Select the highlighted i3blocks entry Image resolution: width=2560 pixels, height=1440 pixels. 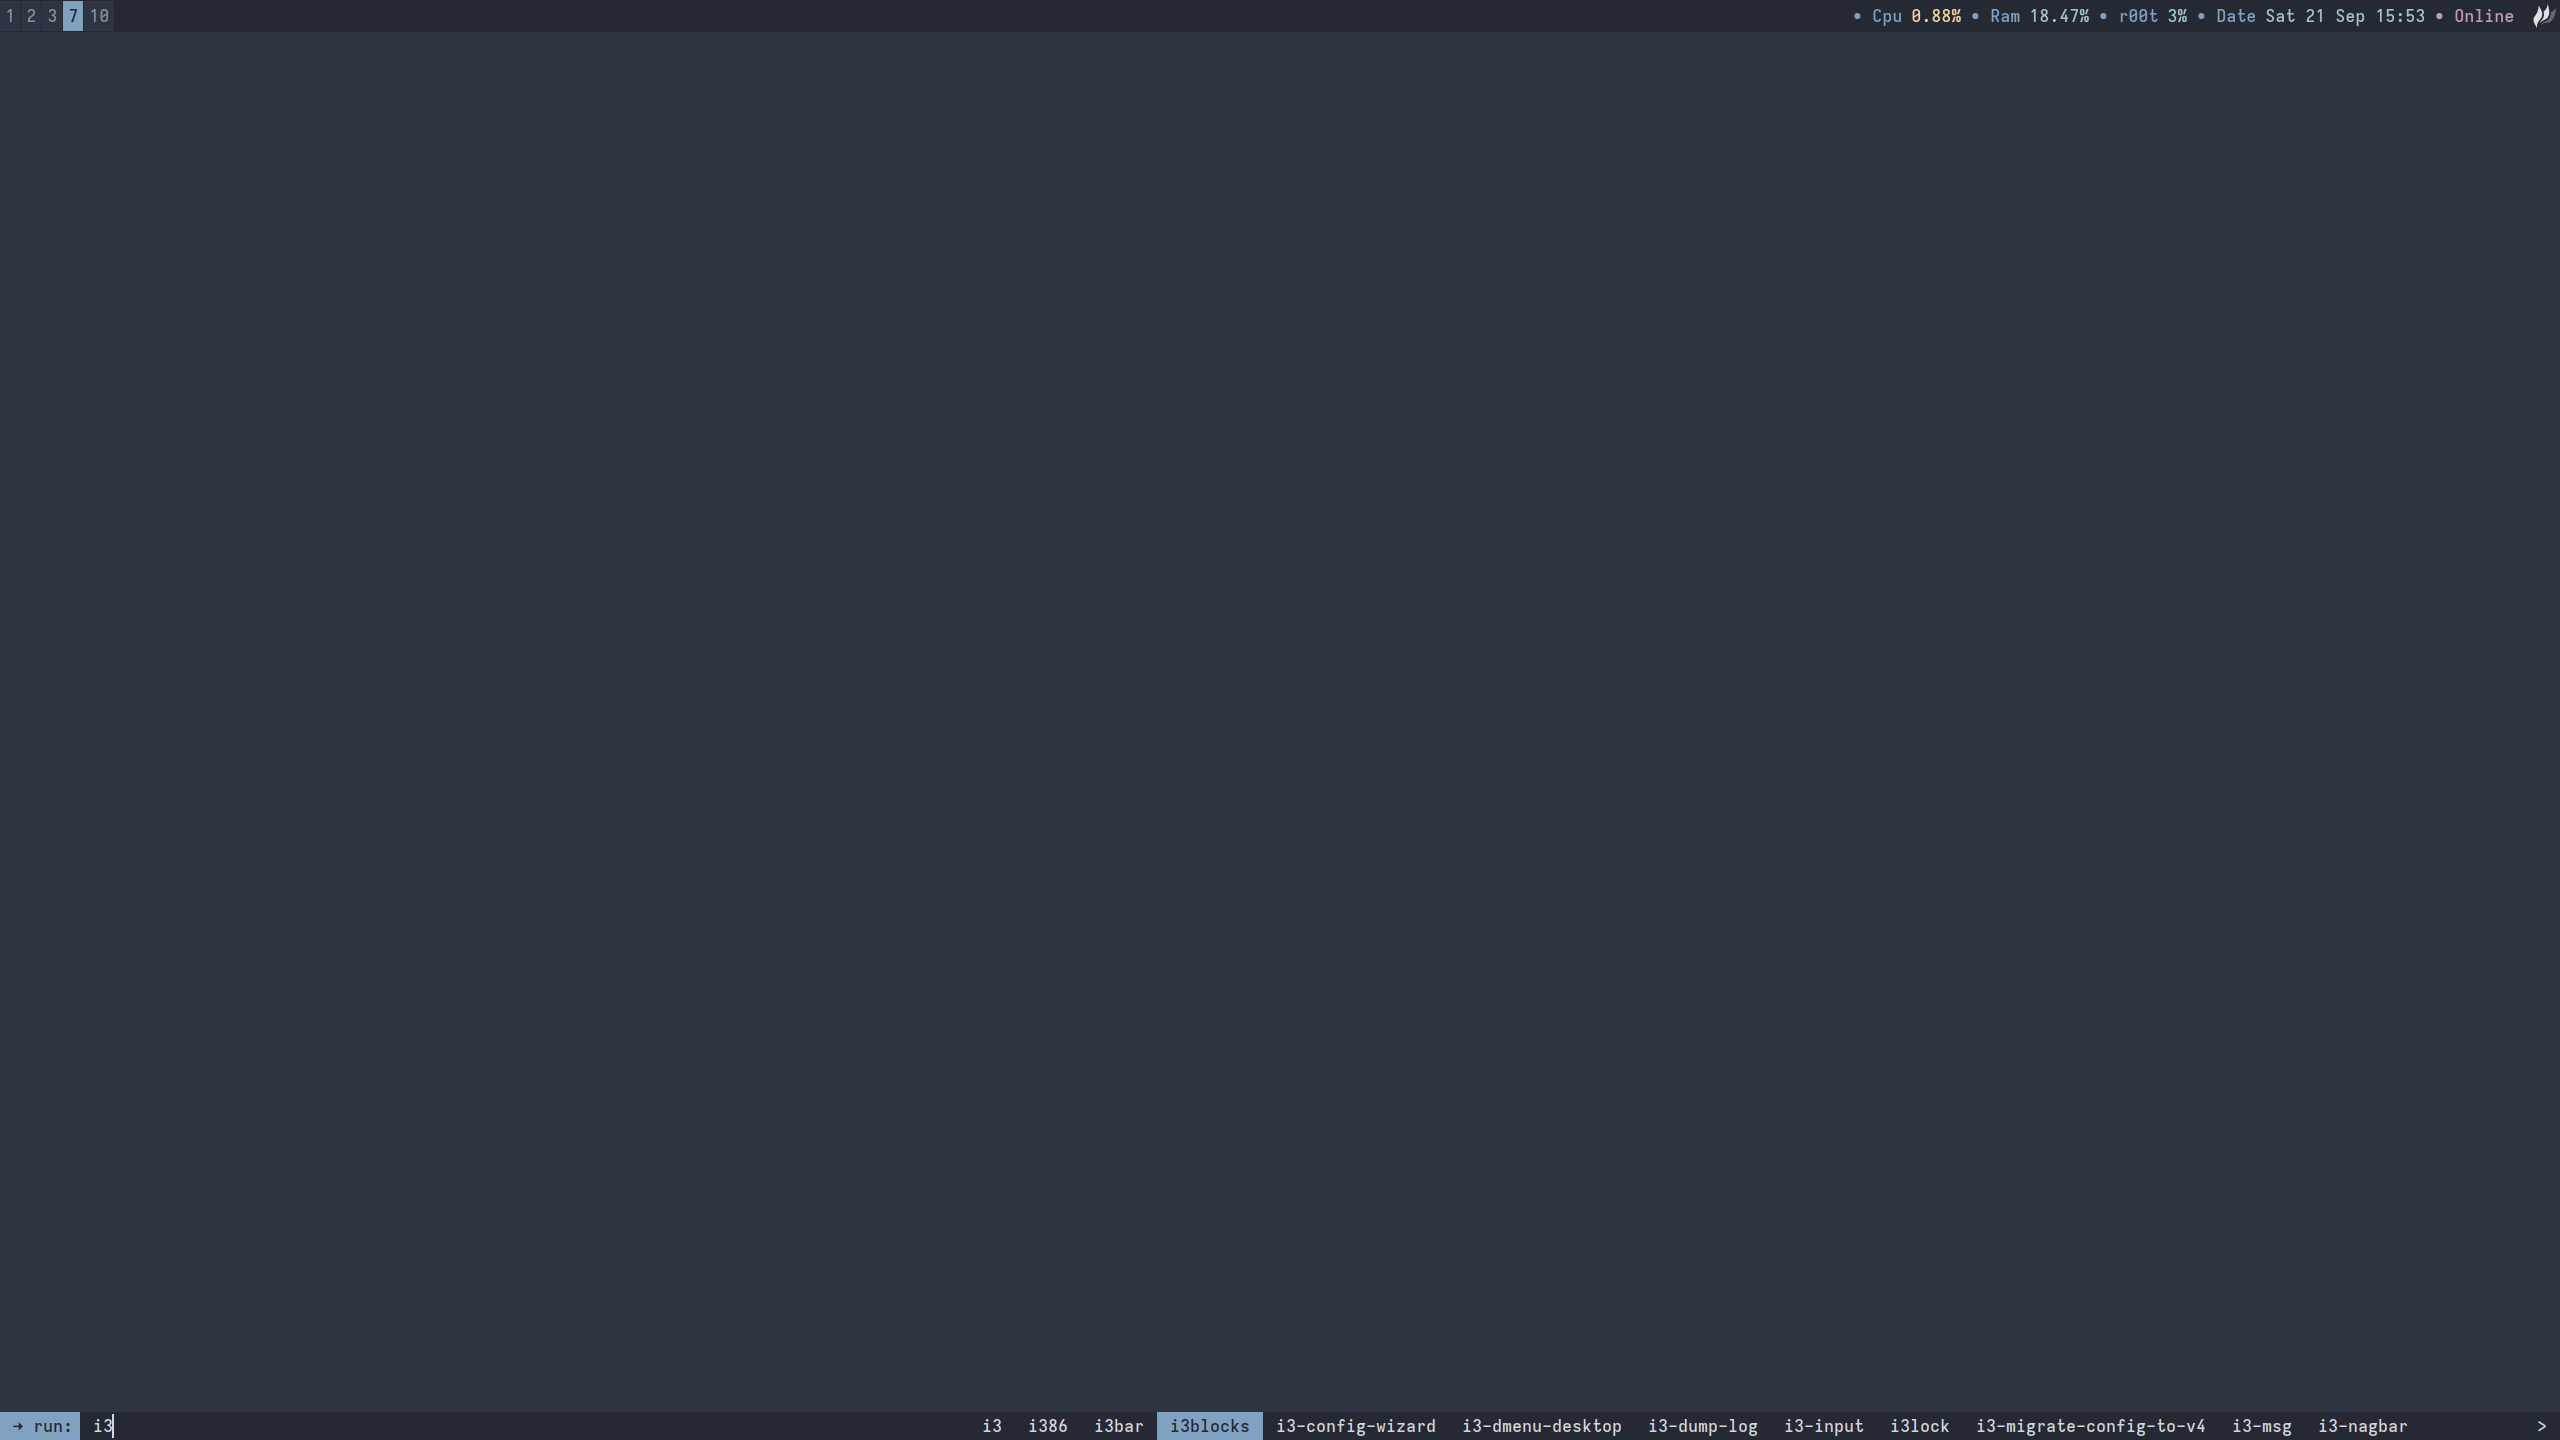1210,1426
